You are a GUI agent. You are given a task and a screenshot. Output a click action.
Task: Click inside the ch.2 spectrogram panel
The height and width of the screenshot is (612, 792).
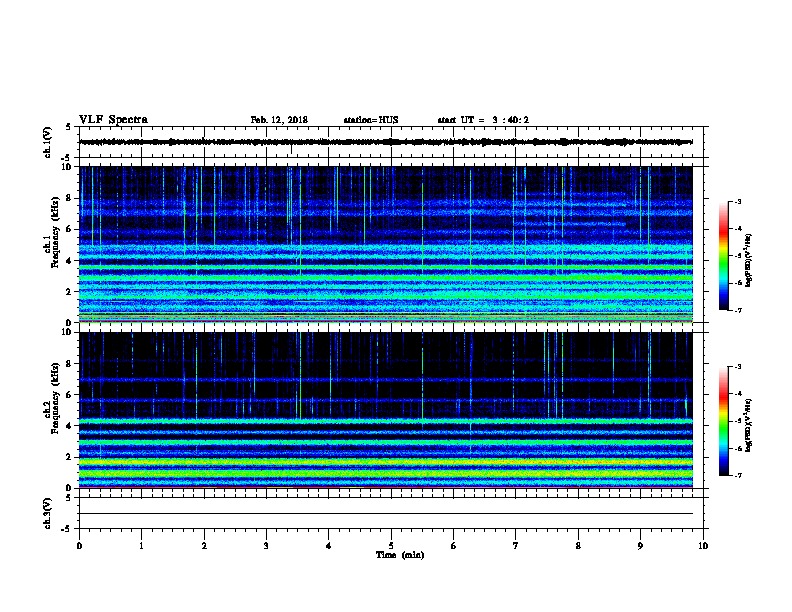pyautogui.click(x=386, y=410)
